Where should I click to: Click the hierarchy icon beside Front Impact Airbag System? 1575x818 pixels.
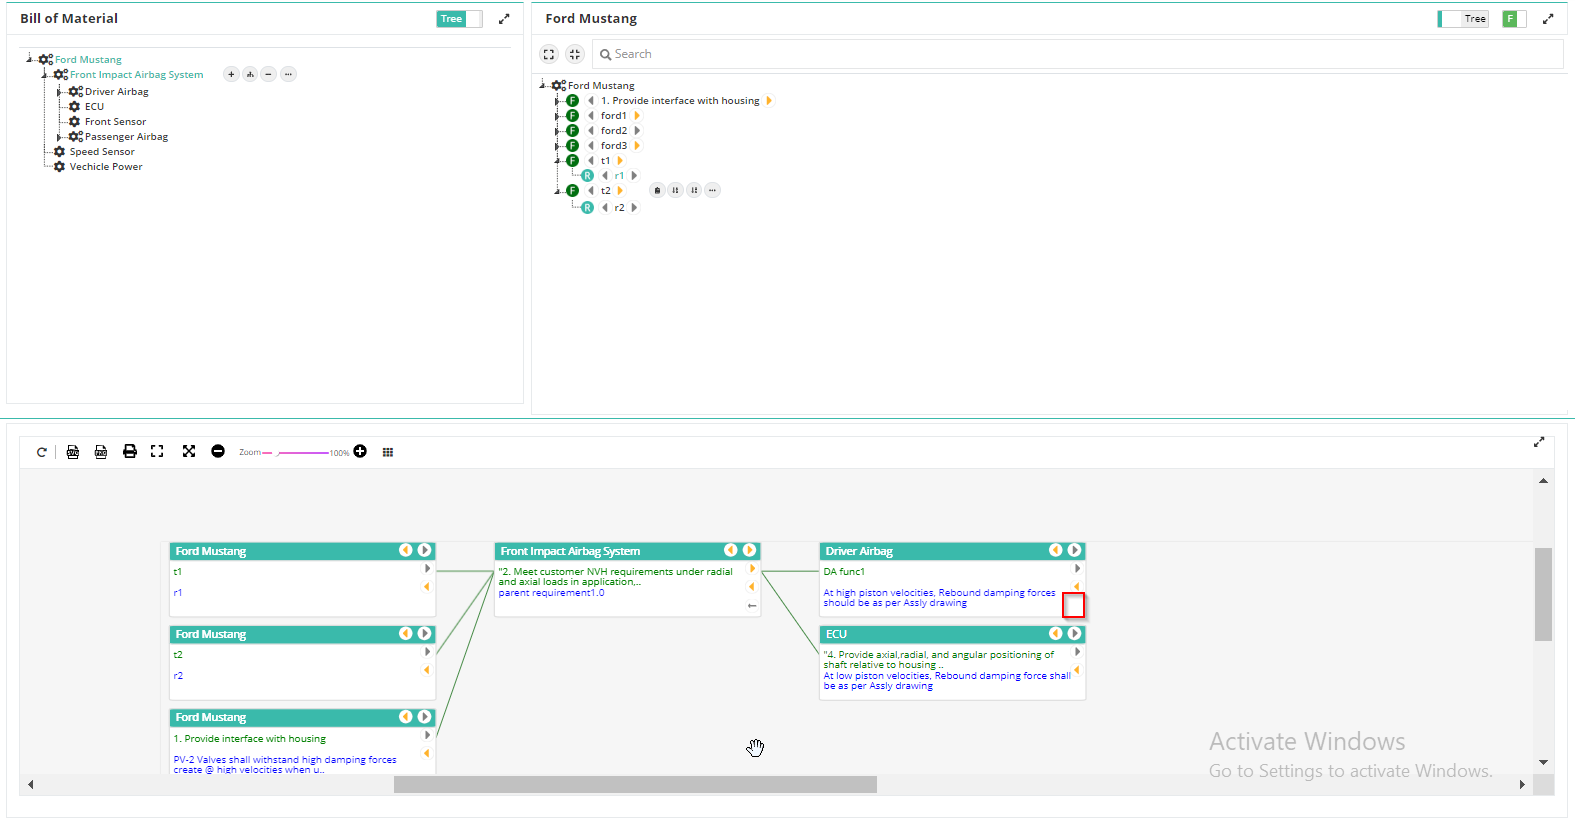pos(250,74)
